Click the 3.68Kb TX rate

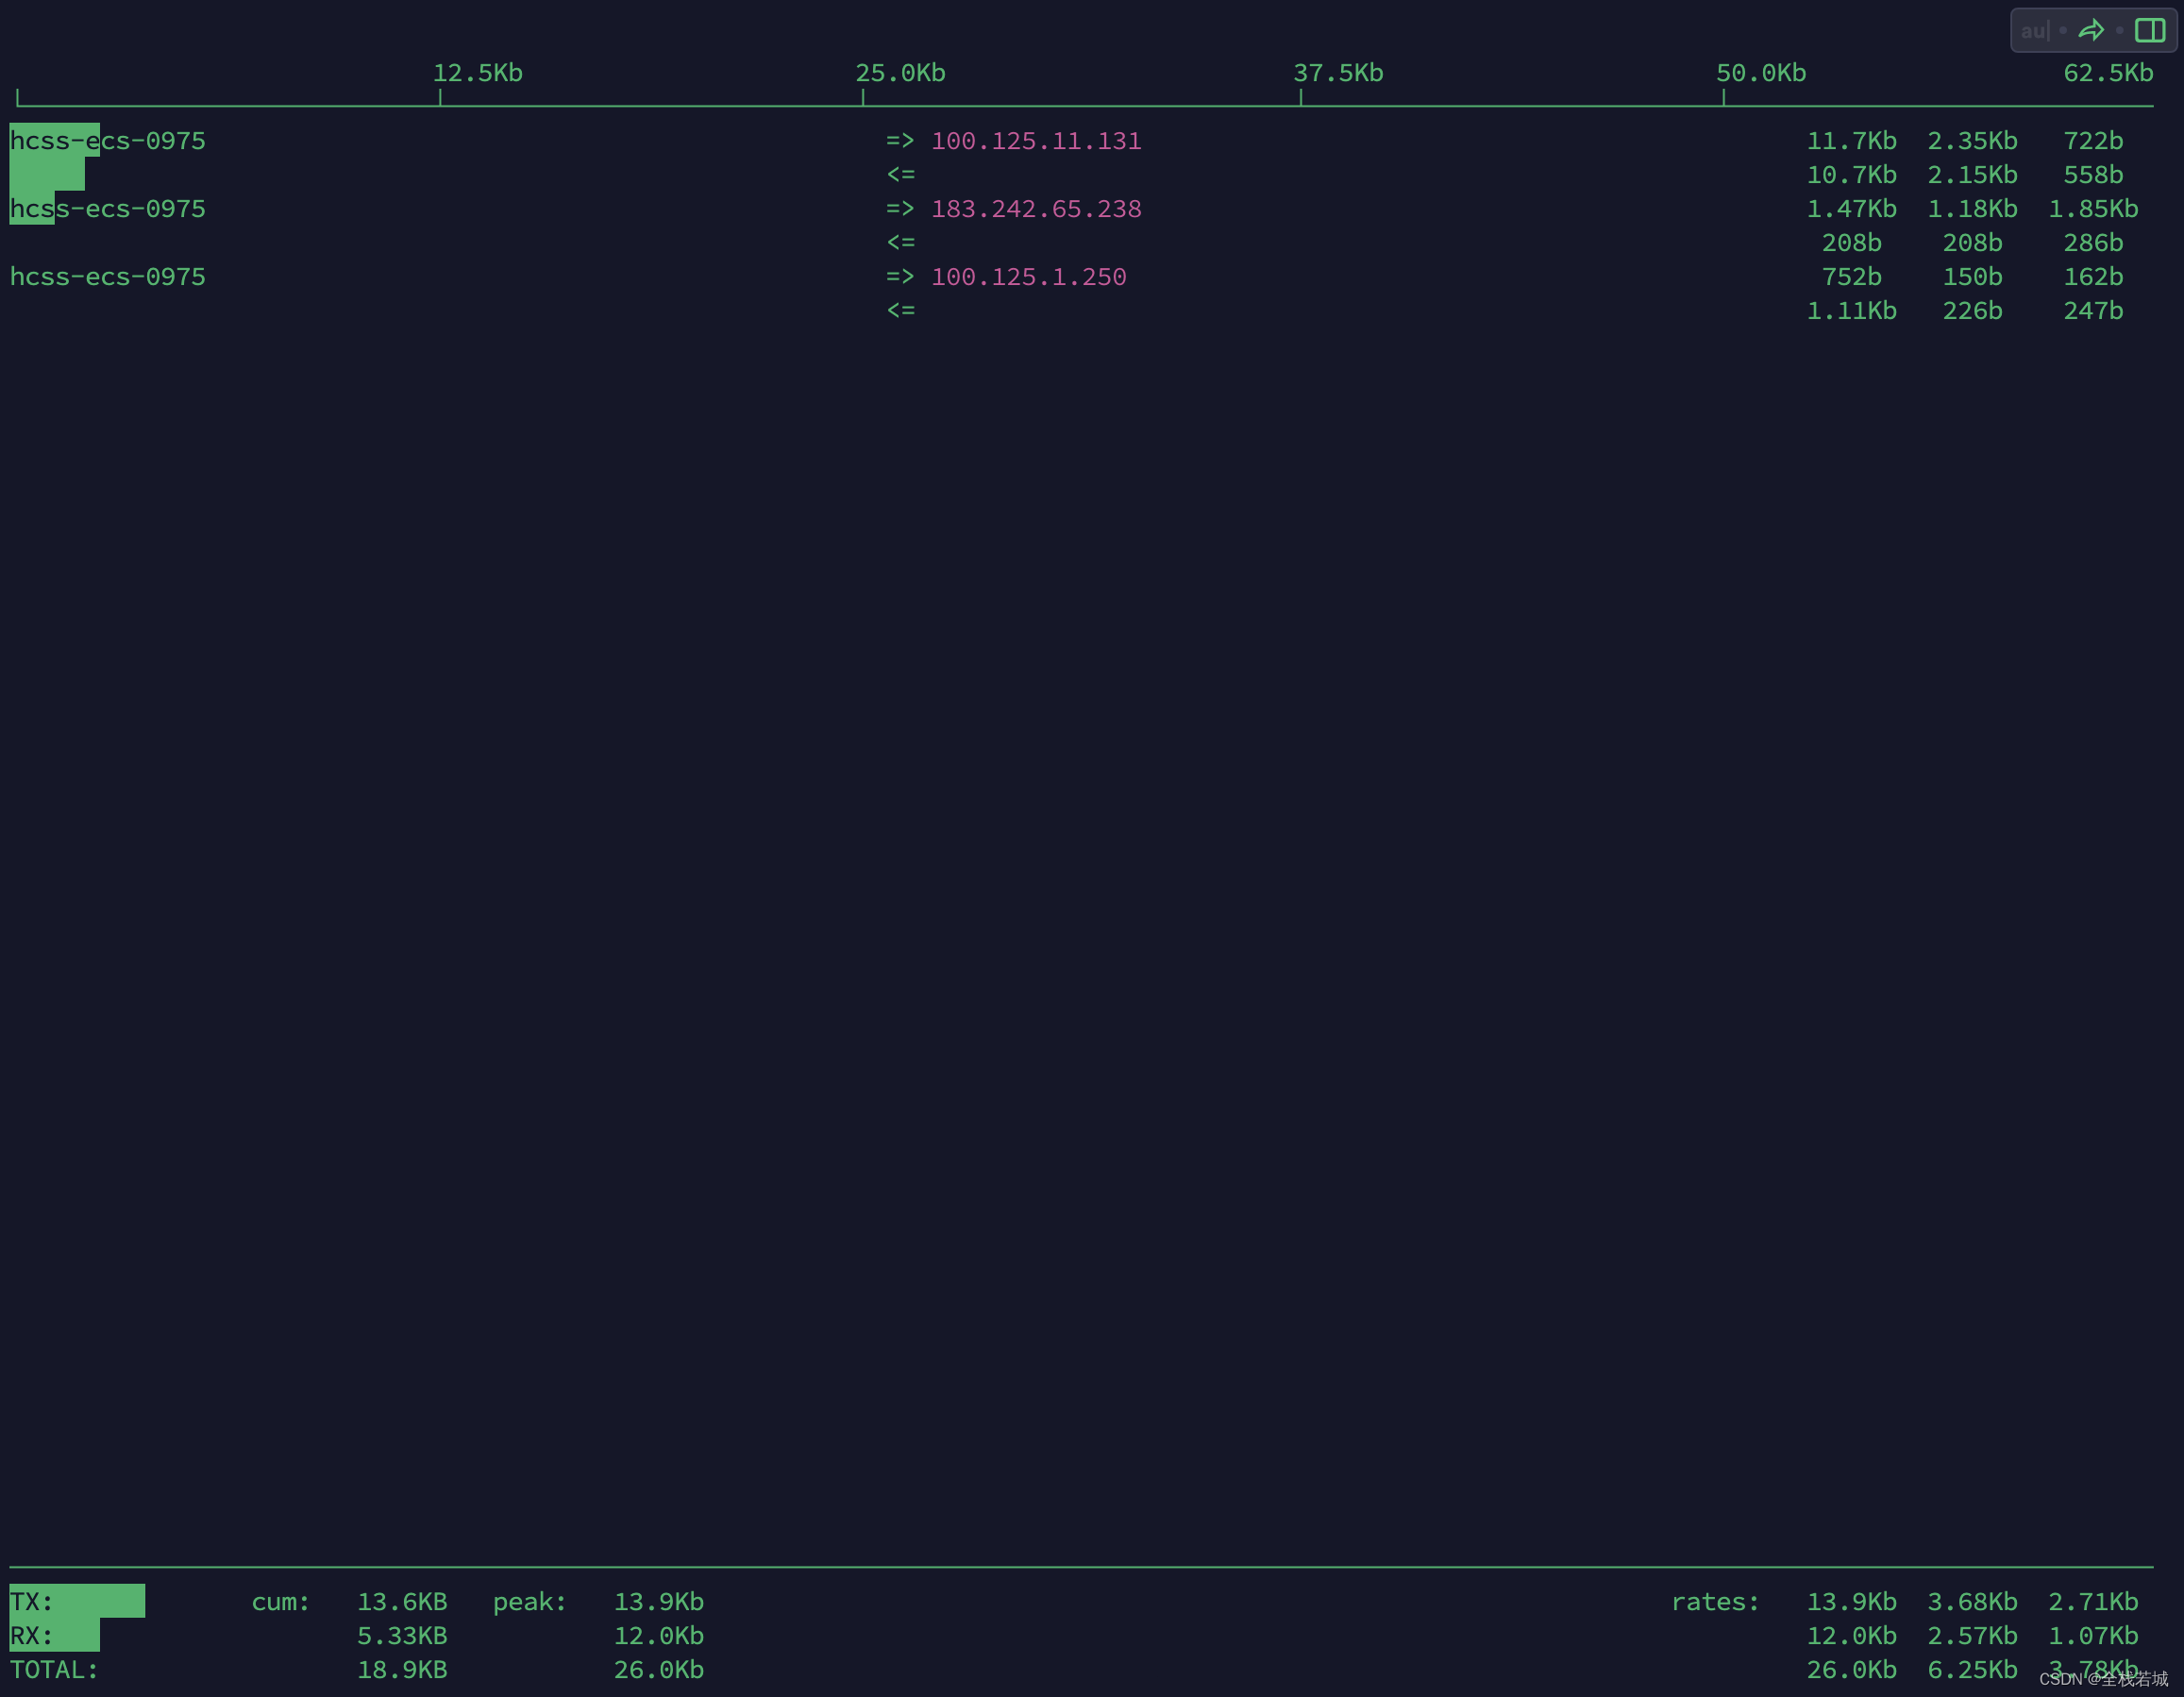1973,1602
